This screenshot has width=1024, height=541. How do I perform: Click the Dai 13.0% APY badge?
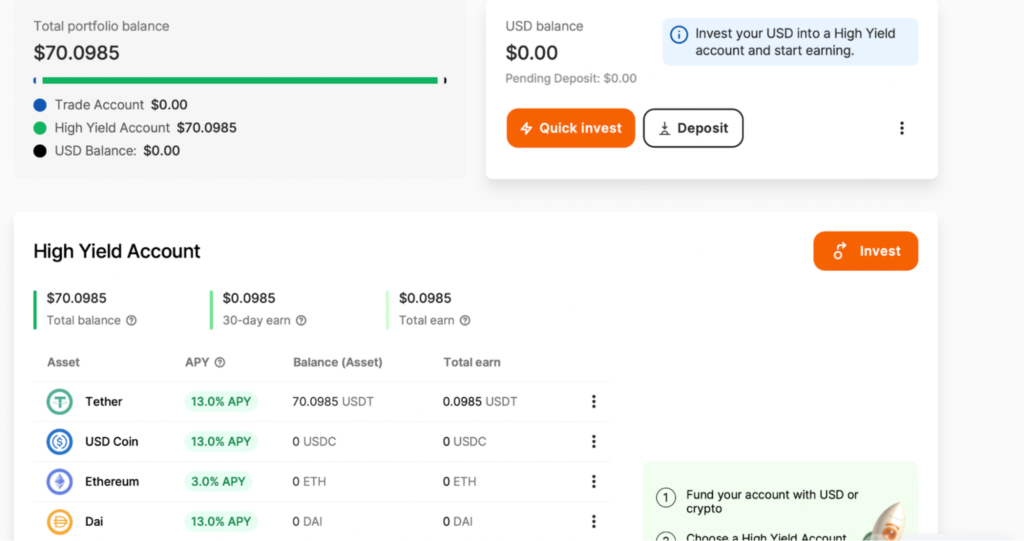tap(221, 521)
